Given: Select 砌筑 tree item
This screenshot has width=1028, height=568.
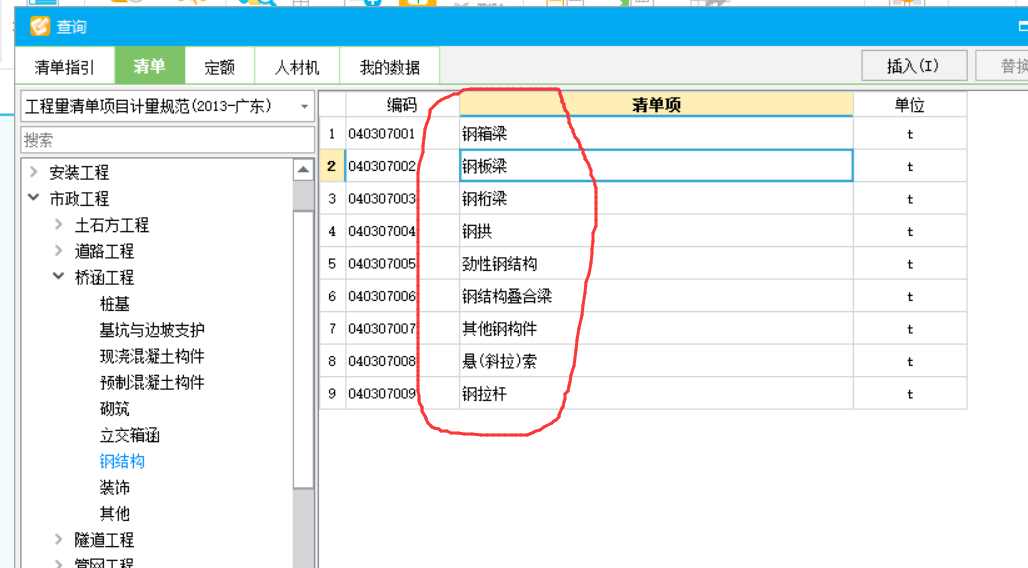Looking at the screenshot, I should pyautogui.click(x=115, y=409).
